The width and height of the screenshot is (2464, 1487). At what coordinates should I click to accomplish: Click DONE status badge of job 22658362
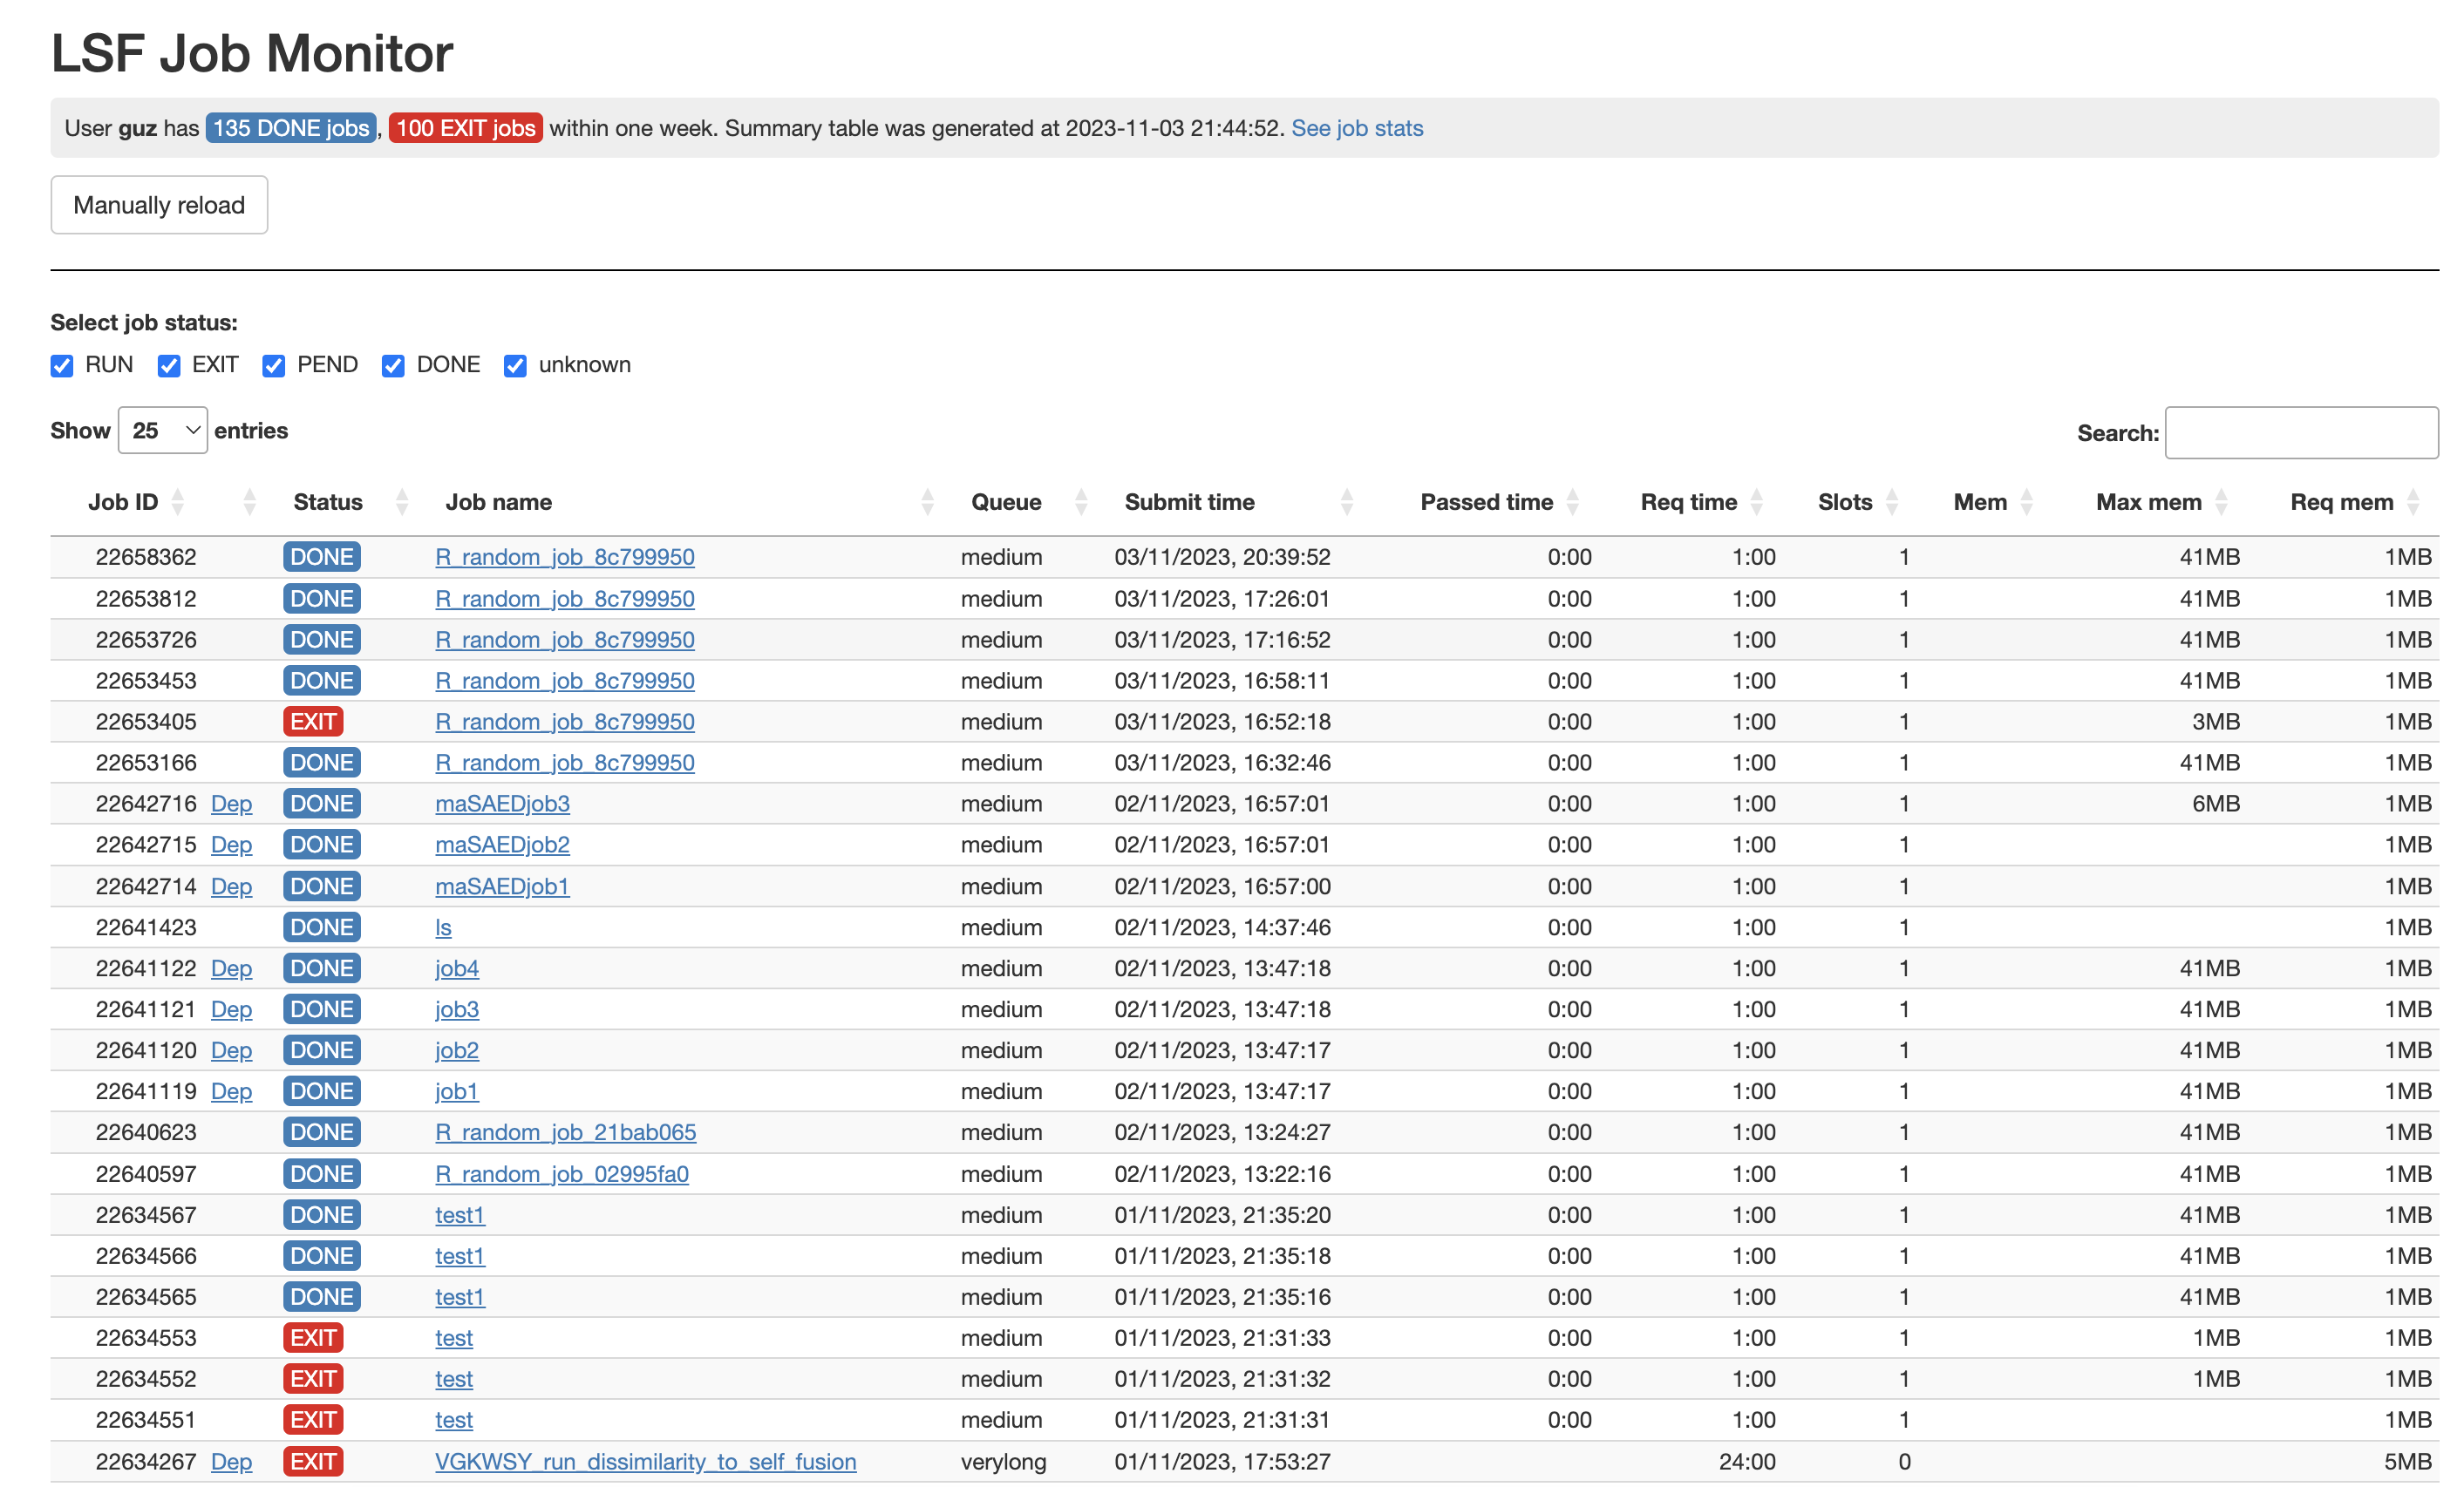322,557
